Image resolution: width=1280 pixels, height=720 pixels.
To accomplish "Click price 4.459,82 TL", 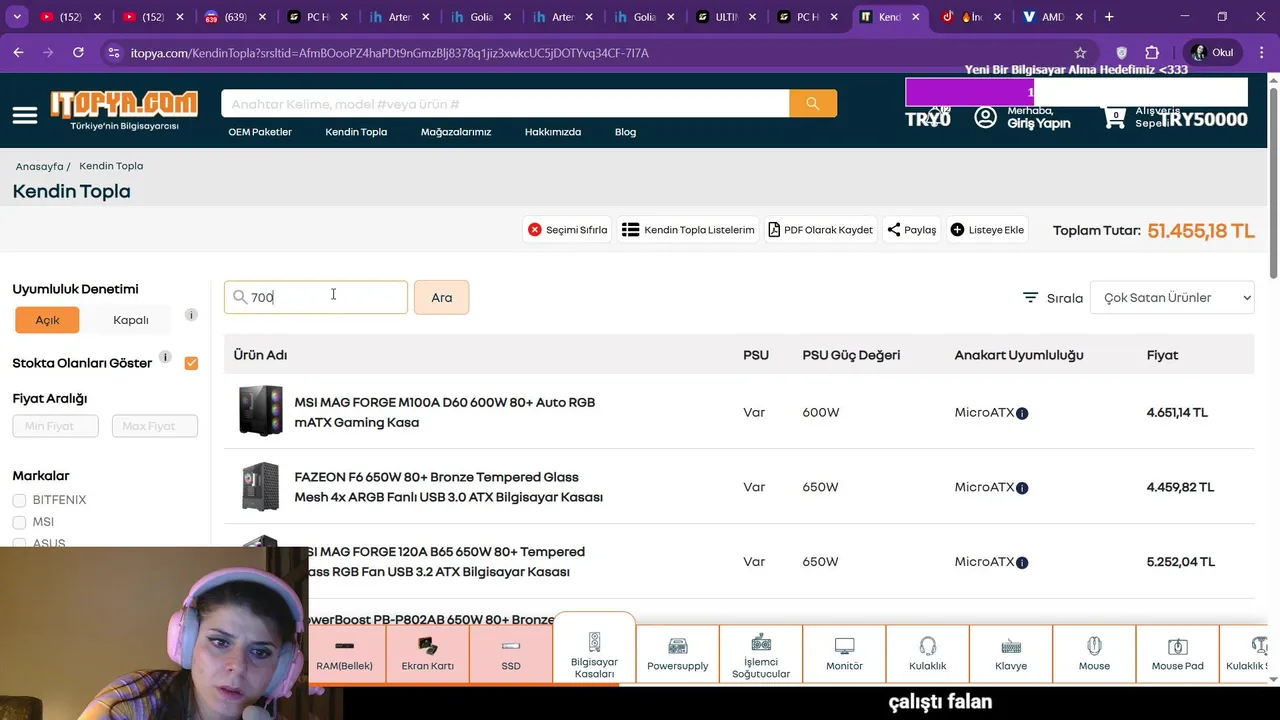I will coord(1180,487).
